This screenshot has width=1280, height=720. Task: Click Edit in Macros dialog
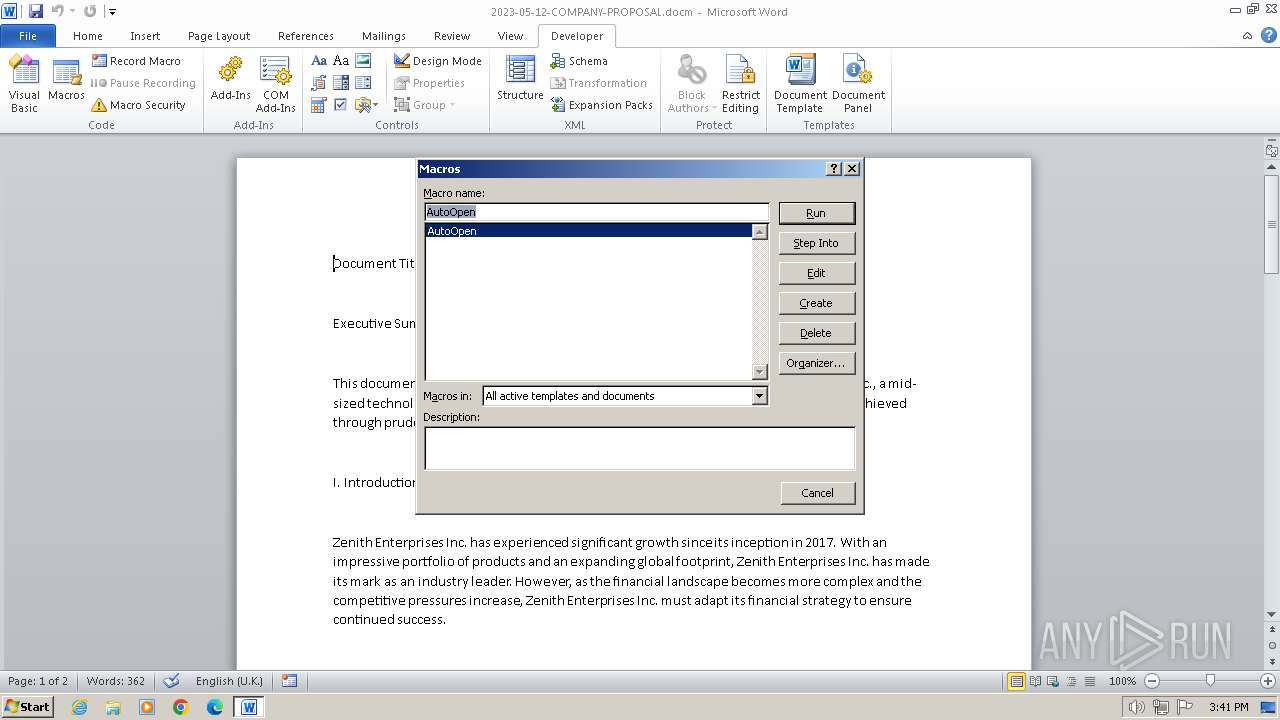(x=816, y=273)
